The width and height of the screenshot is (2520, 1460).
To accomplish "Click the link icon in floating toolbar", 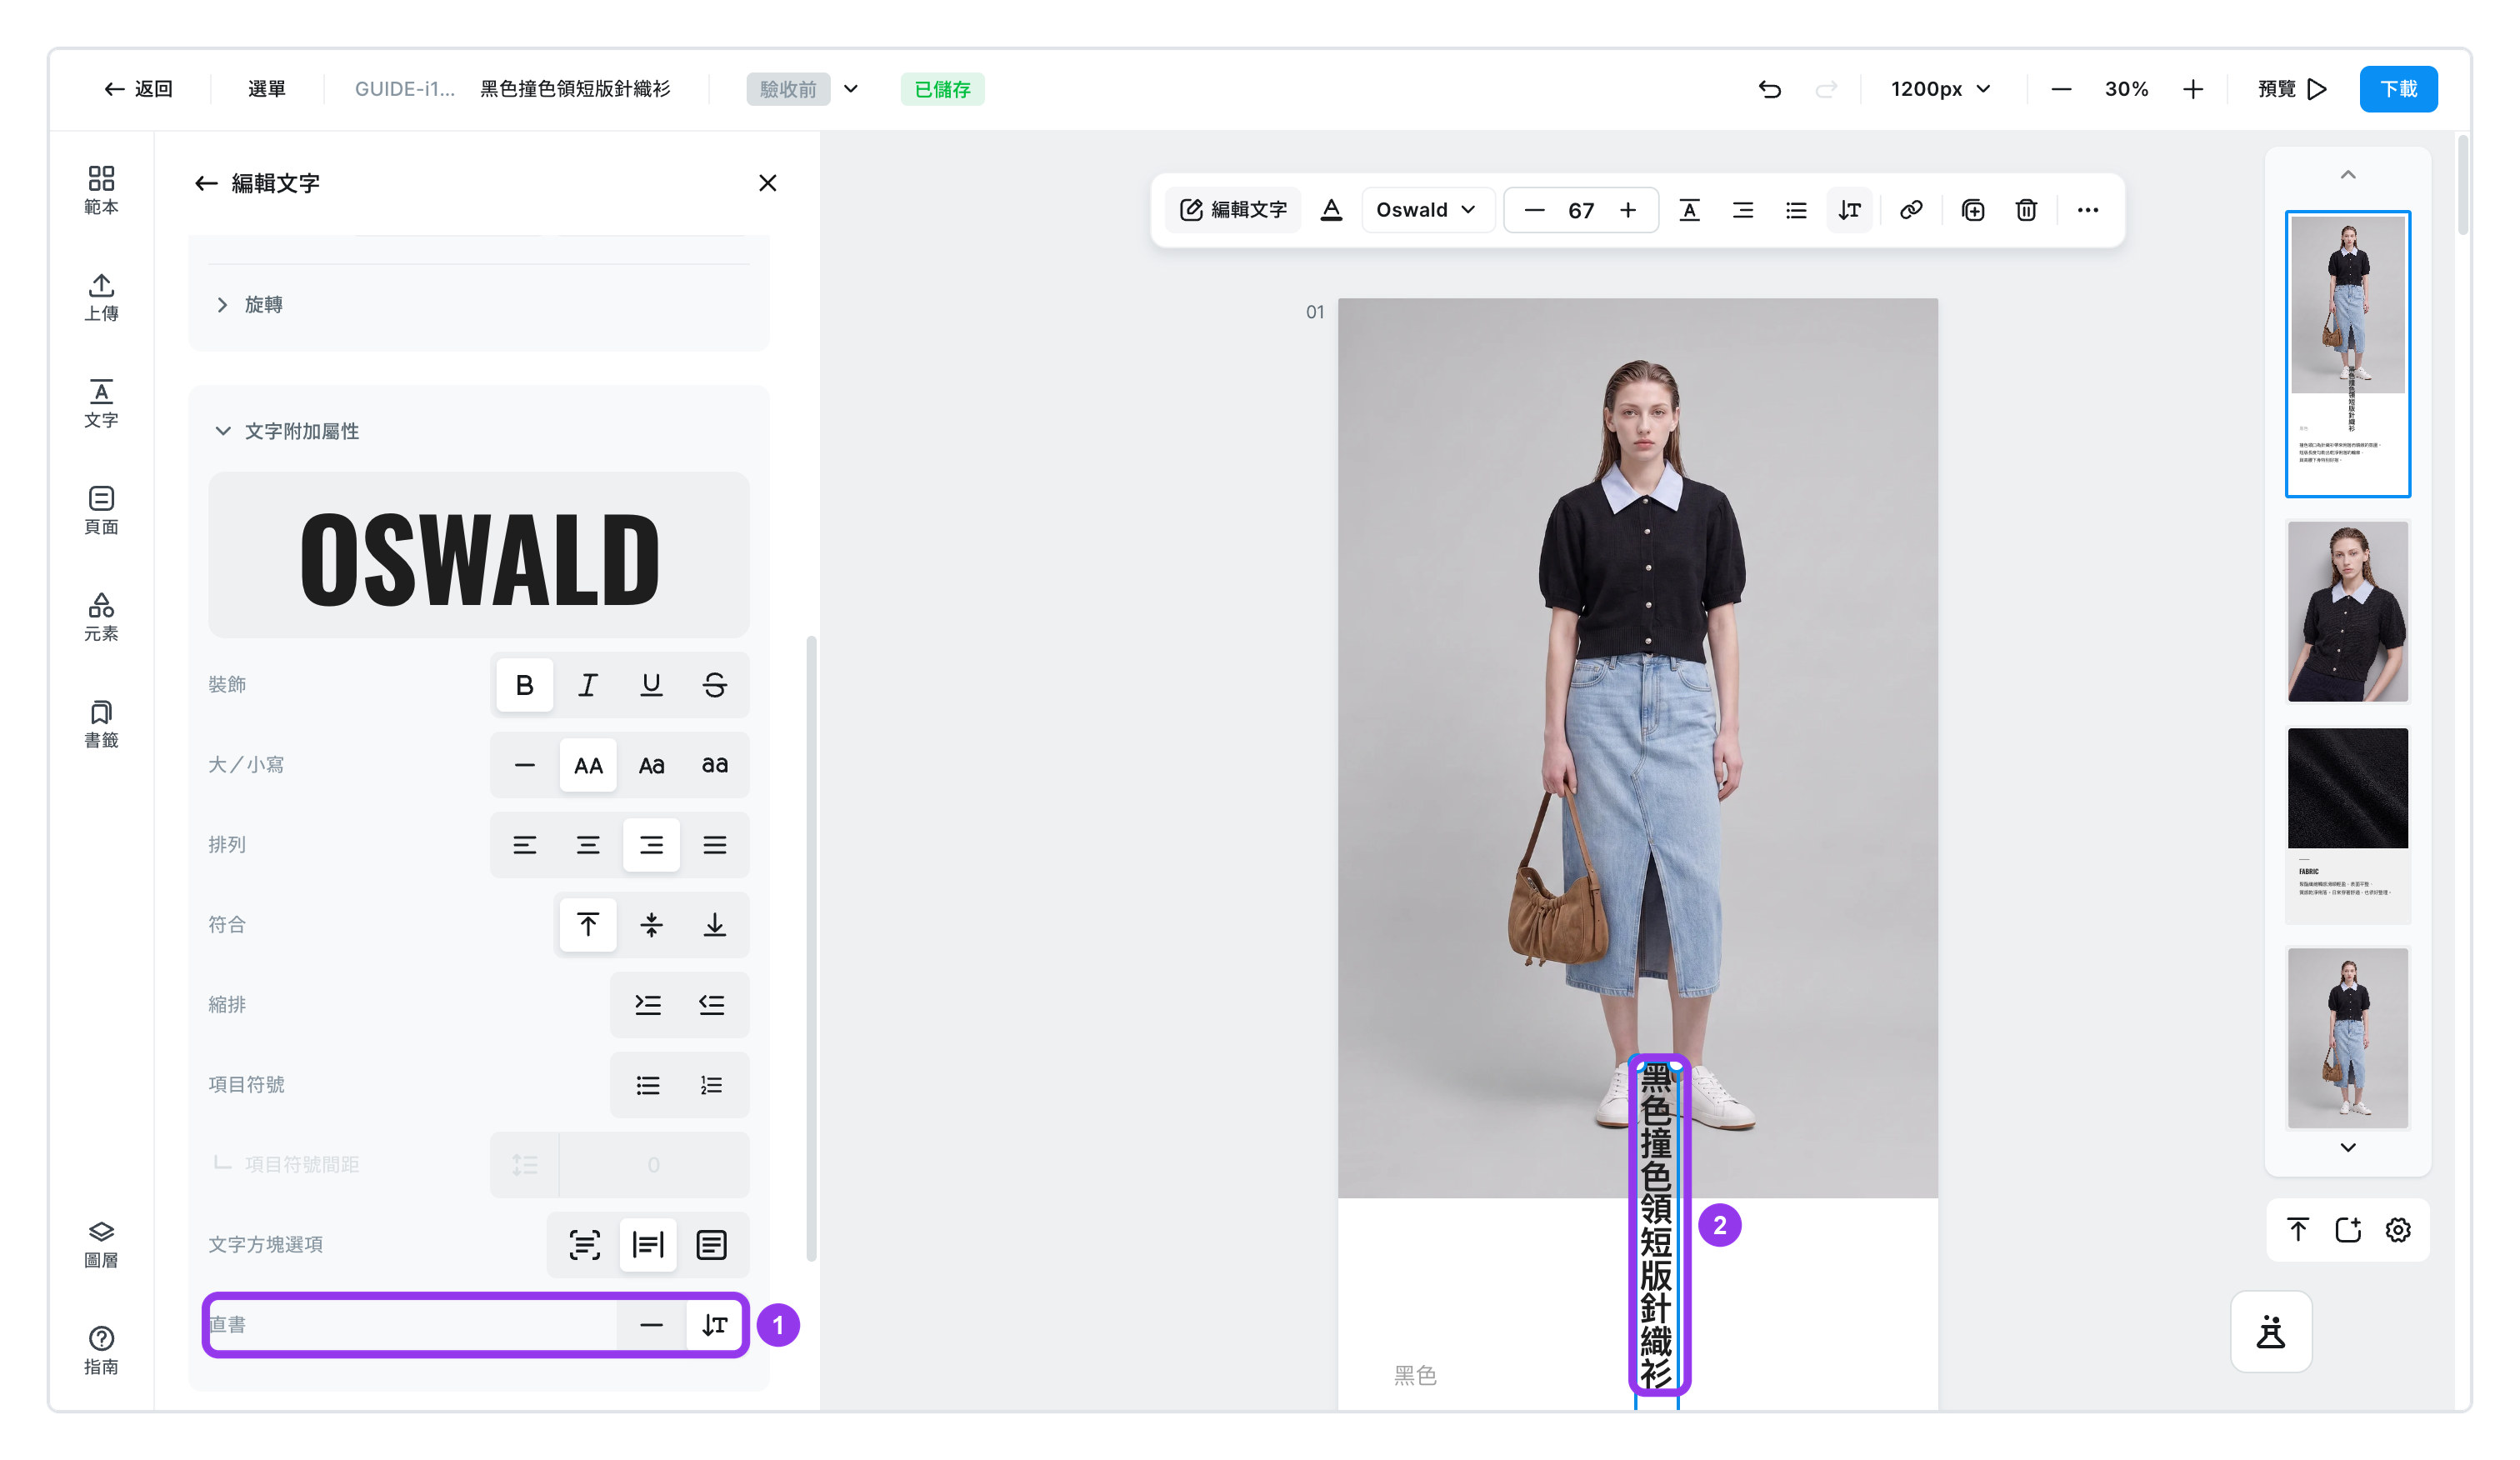I will pyautogui.click(x=1911, y=210).
